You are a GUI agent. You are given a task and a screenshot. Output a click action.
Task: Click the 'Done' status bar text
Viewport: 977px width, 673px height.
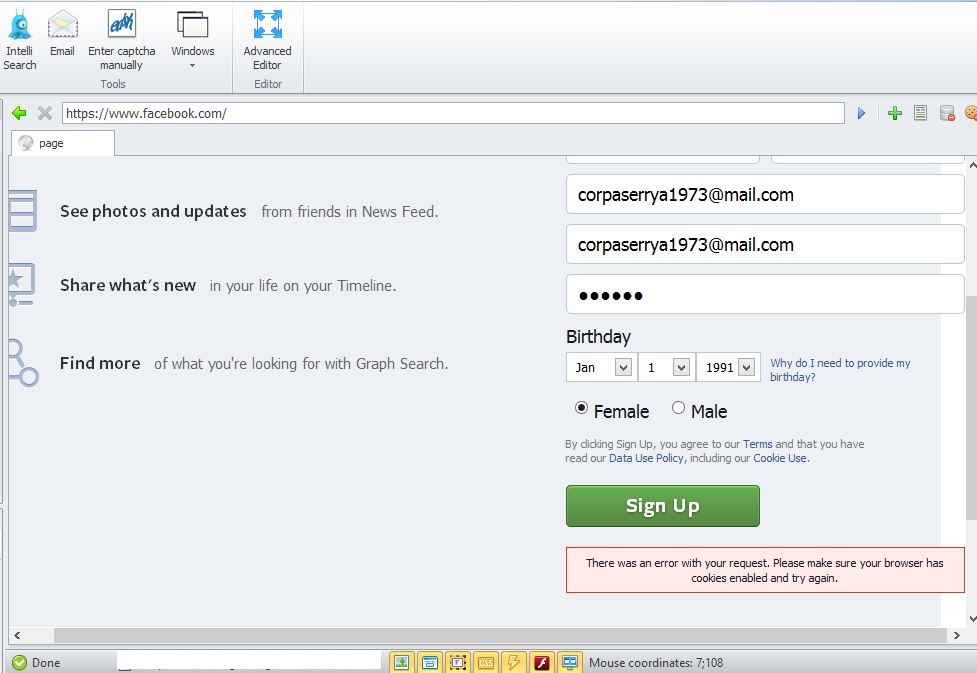(x=46, y=662)
